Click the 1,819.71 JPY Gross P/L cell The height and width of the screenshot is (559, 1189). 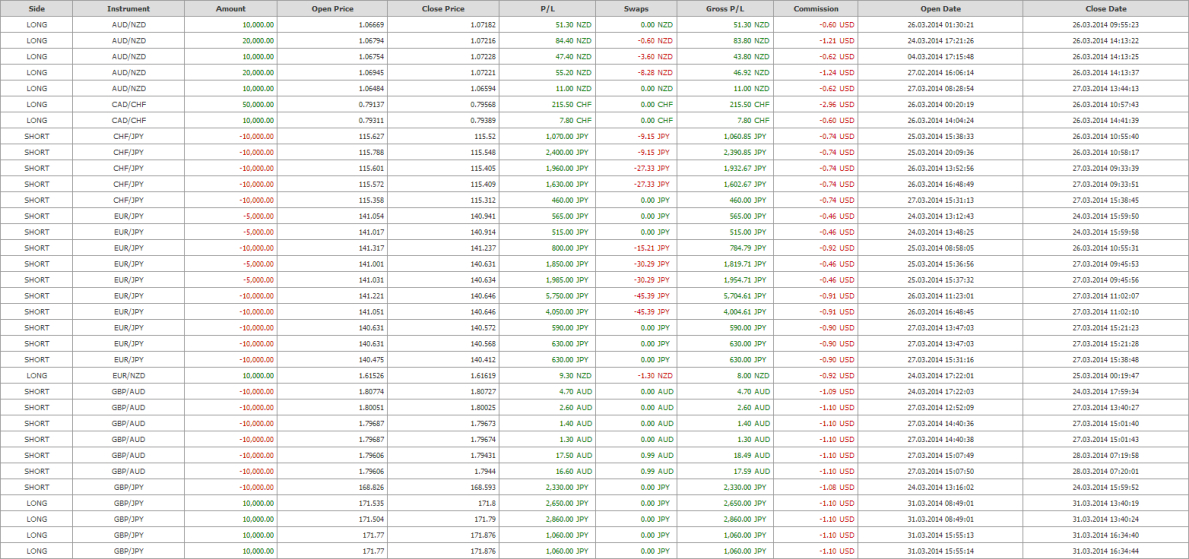point(726,264)
